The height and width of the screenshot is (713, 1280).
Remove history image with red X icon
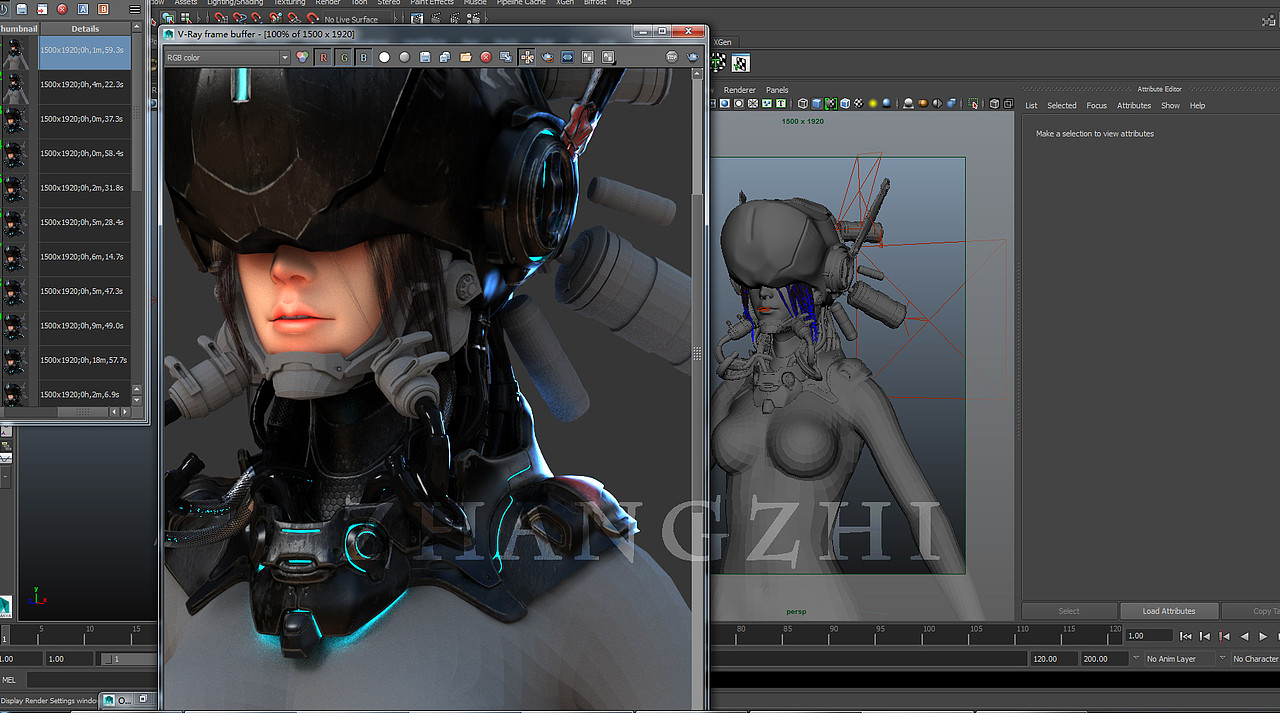tap(62, 9)
